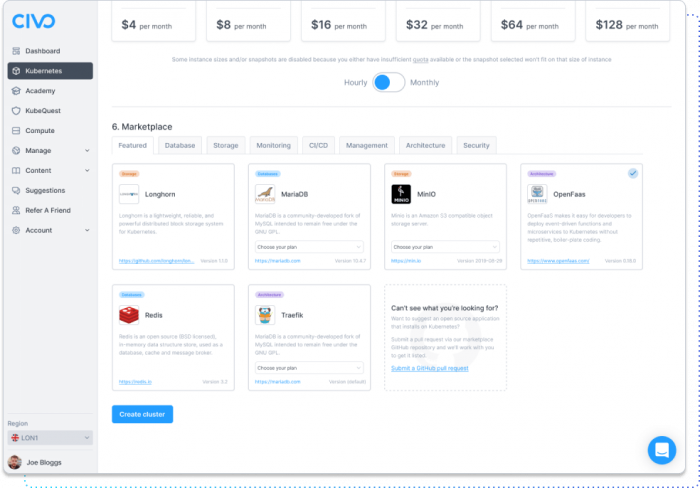Click the Redis red cube logo

(129, 315)
